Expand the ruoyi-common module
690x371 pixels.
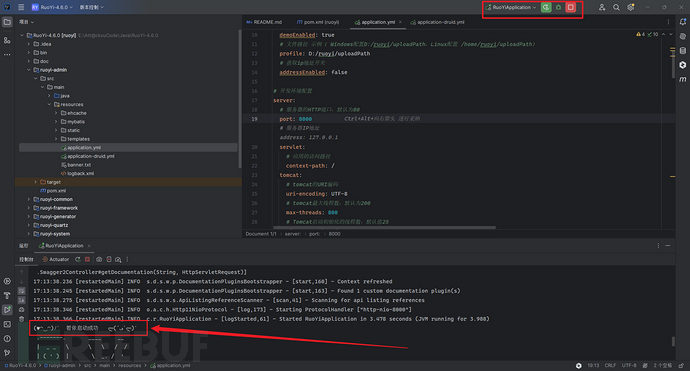point(29,199)
